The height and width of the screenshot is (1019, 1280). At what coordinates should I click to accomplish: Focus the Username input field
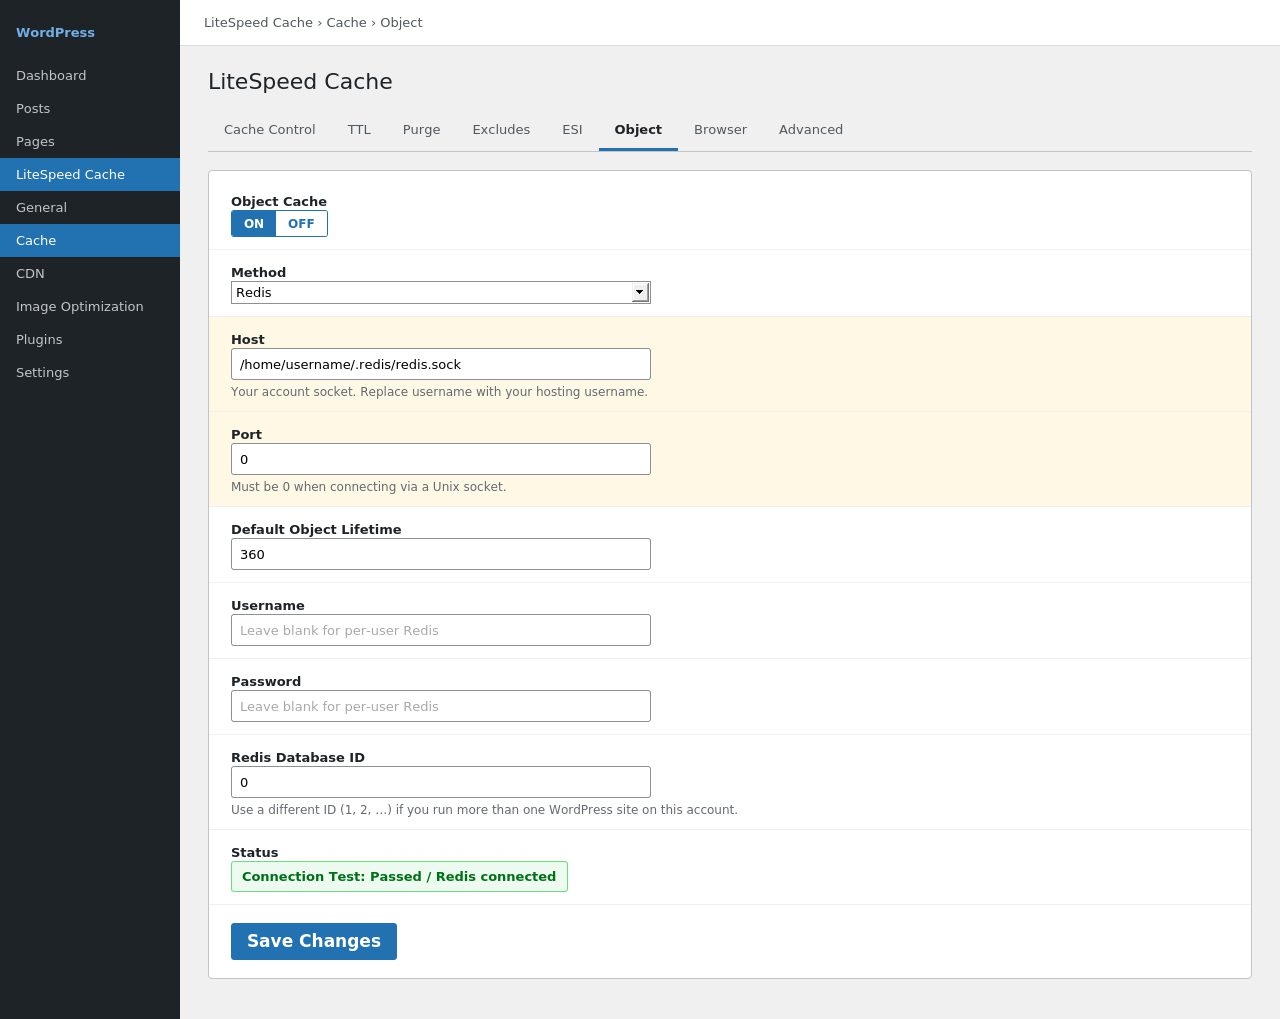pos(441,630)
